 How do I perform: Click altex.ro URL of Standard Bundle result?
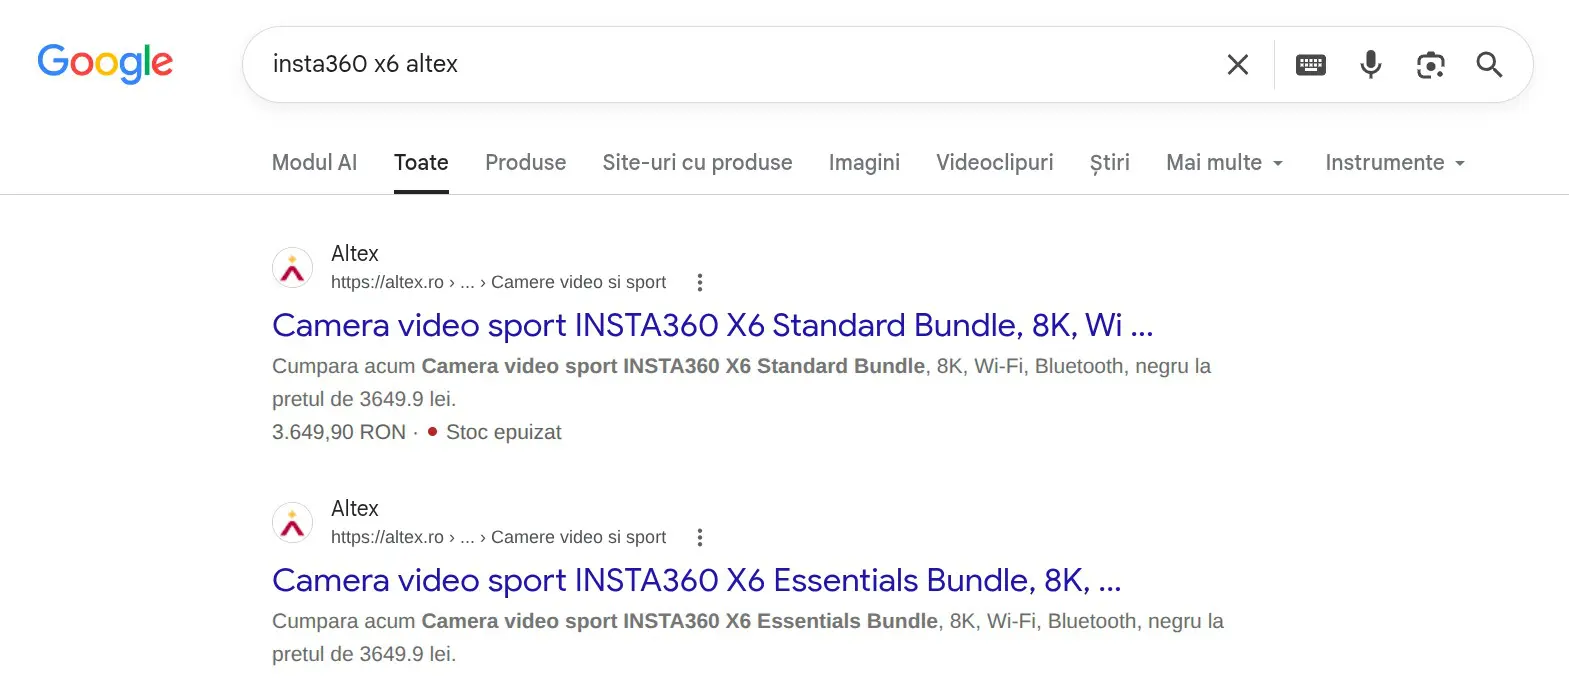pyautogui.click(x=498, y=282)
